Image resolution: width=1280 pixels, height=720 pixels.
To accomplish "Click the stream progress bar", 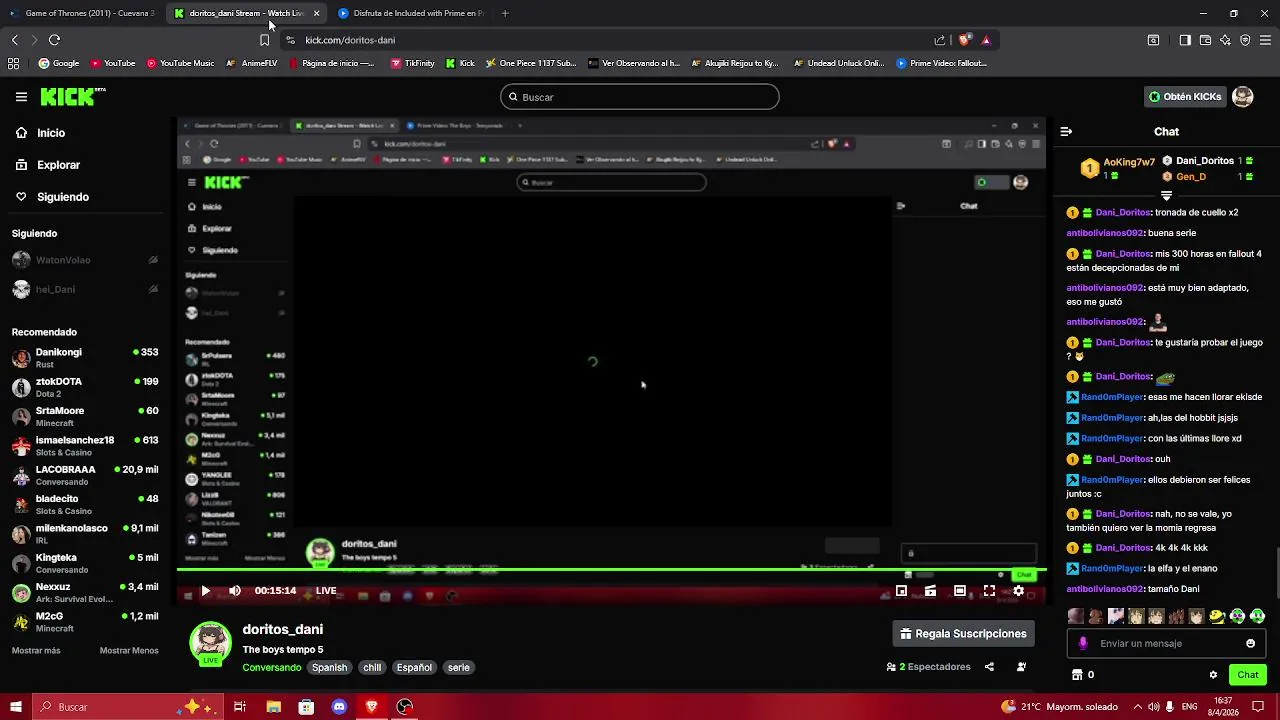I will [612, 570].
